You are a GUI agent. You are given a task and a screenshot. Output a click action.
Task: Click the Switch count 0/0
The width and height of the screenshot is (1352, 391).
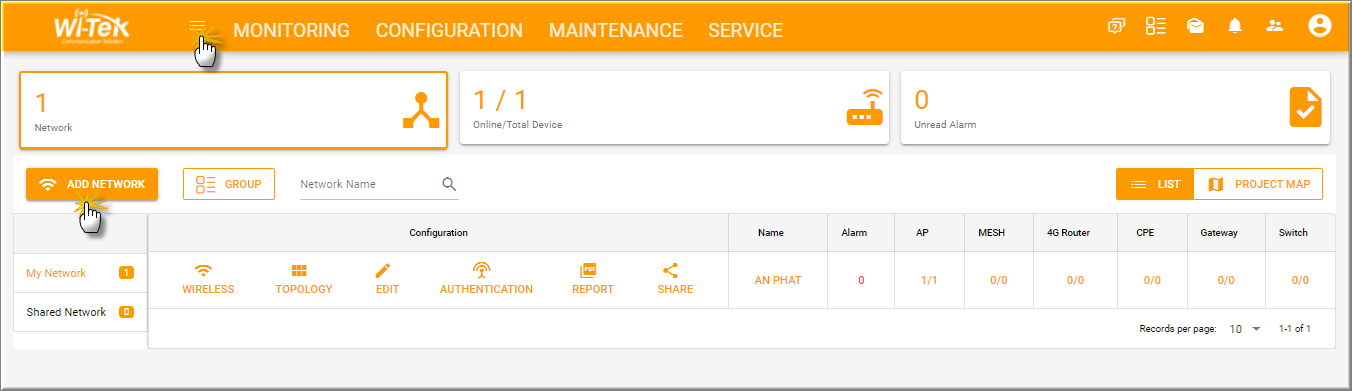pos(1300,280)
